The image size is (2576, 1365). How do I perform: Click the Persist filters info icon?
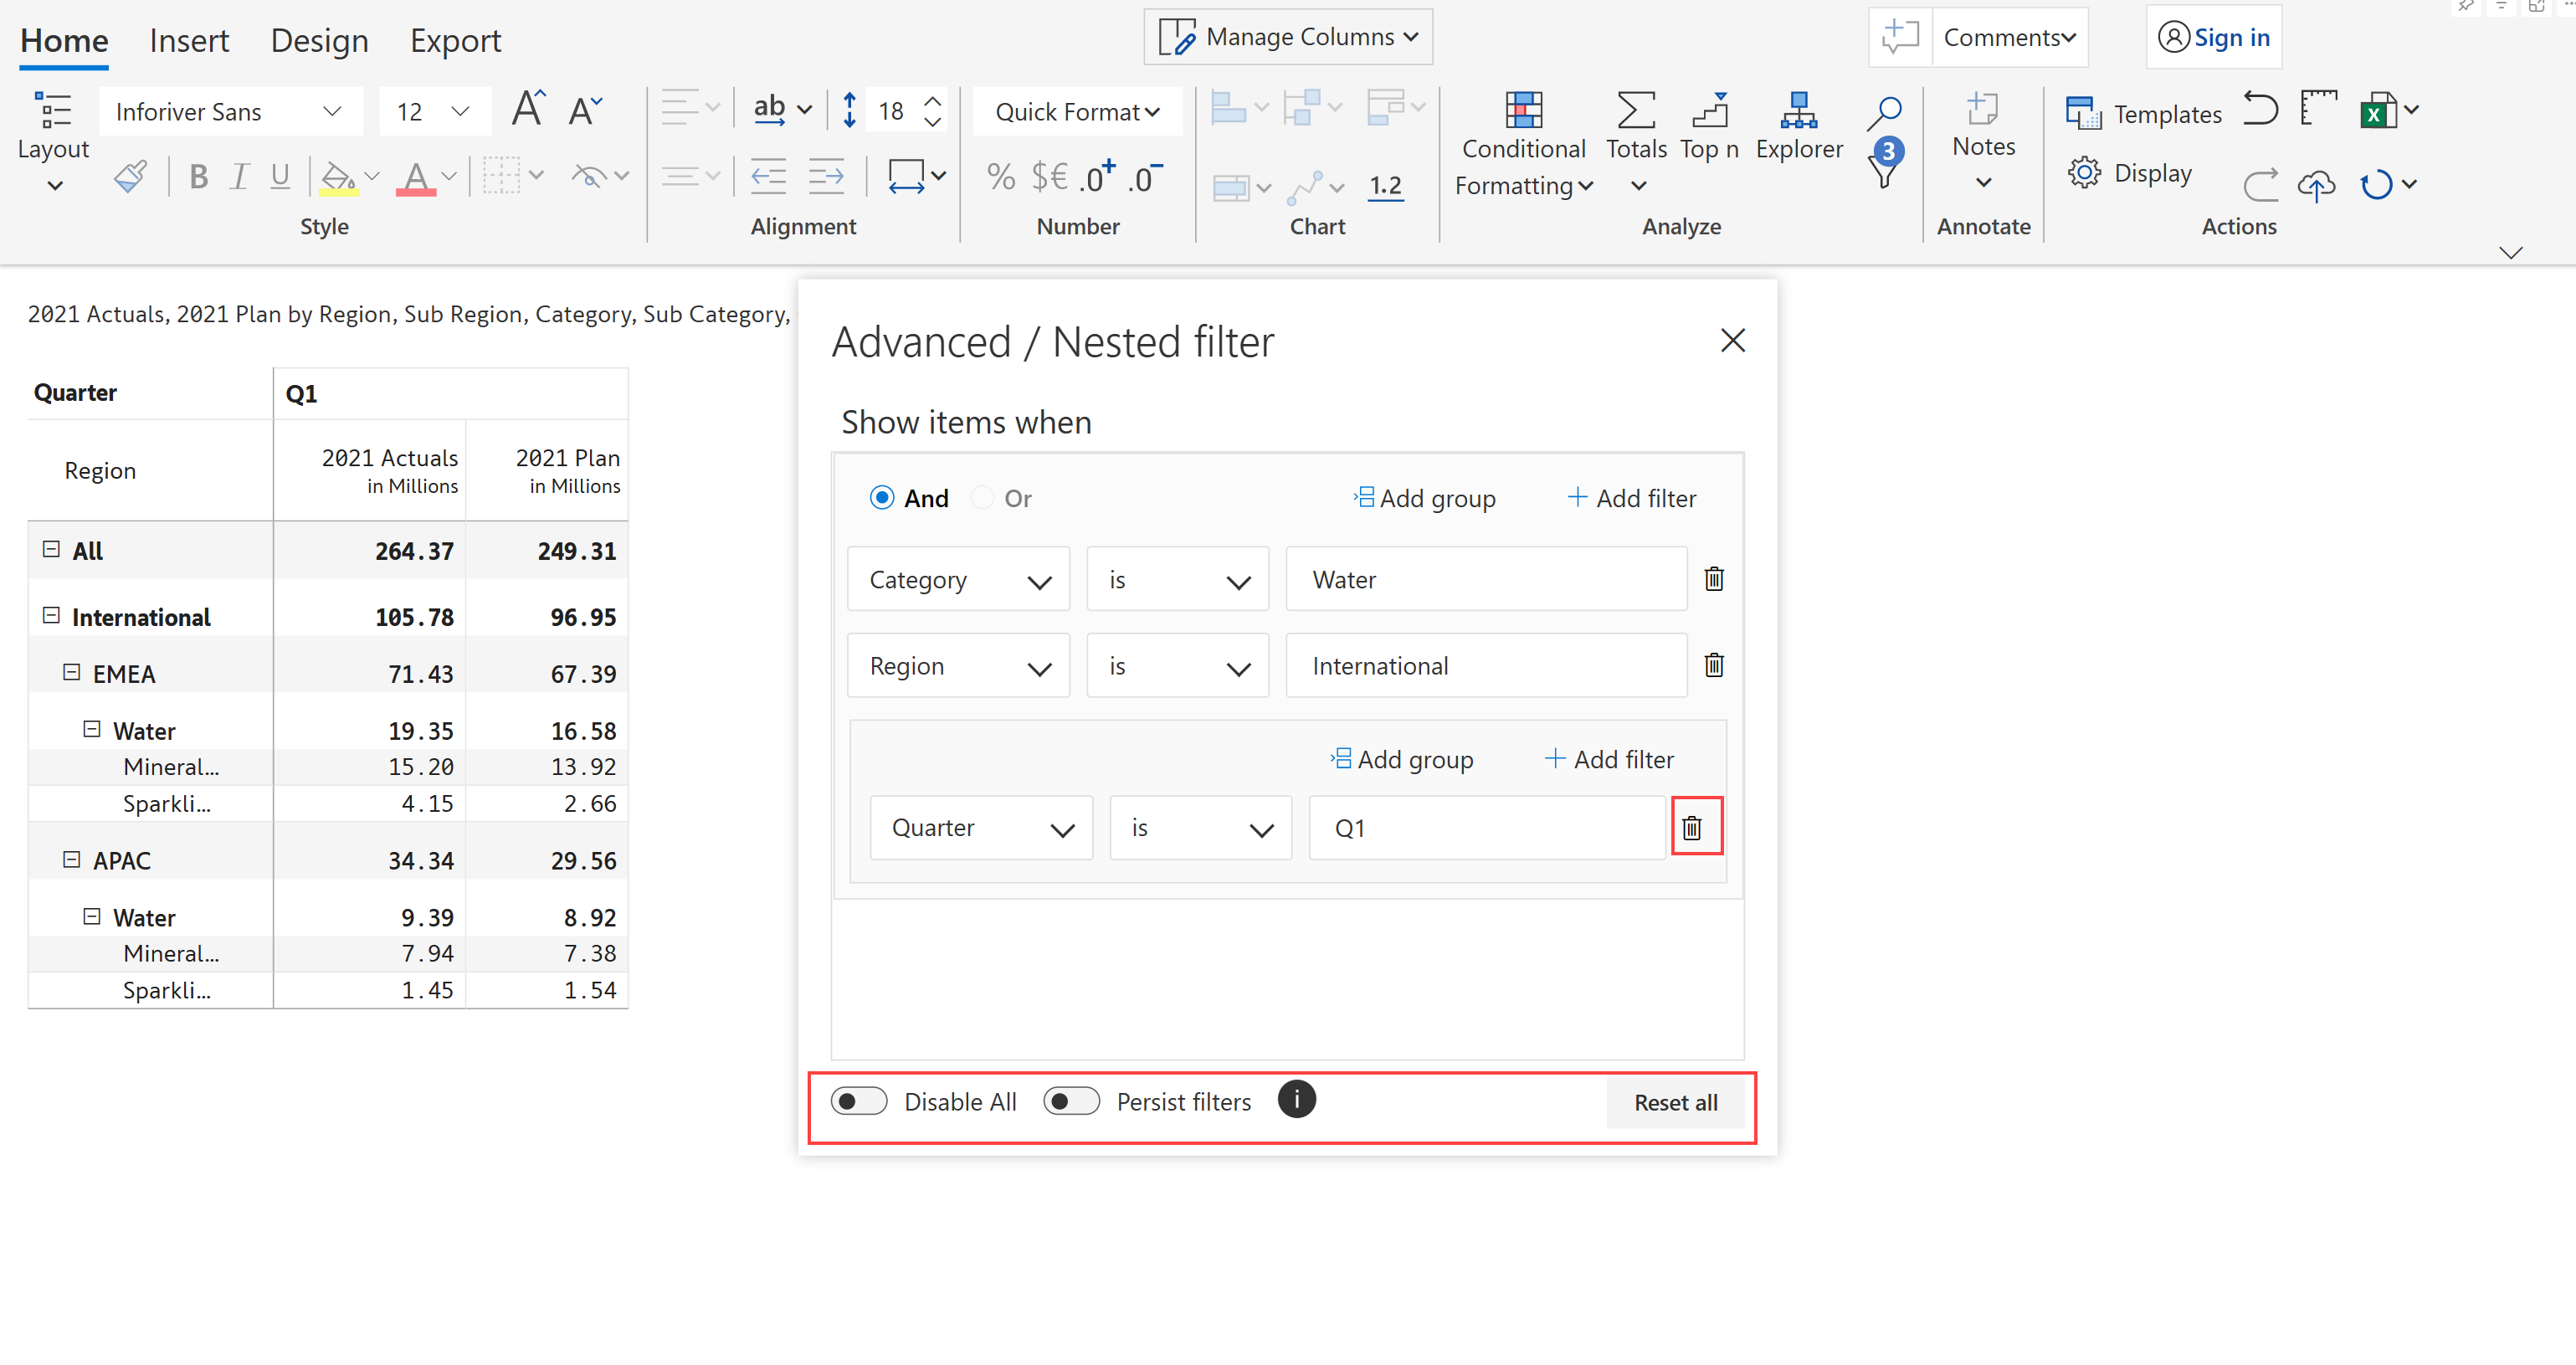pyautogui.click(x=1296, y=1099)
